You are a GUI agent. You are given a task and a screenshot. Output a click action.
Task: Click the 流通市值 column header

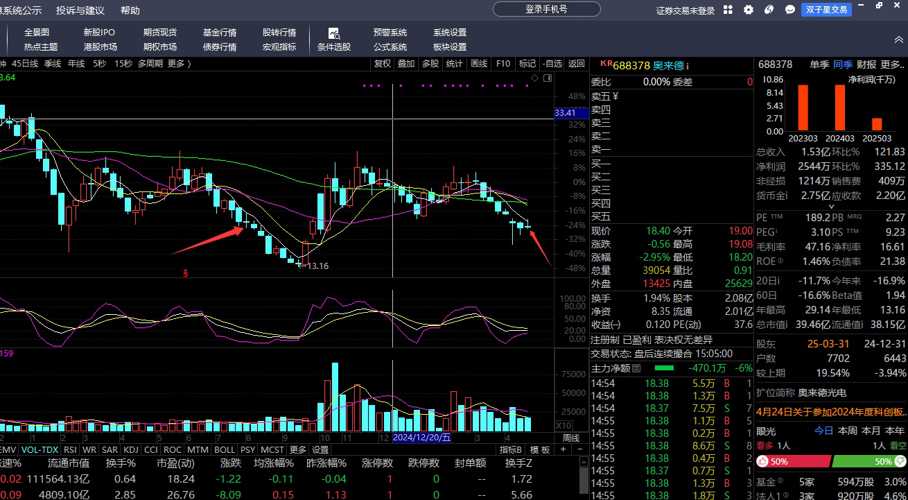[x=68, y=463]
